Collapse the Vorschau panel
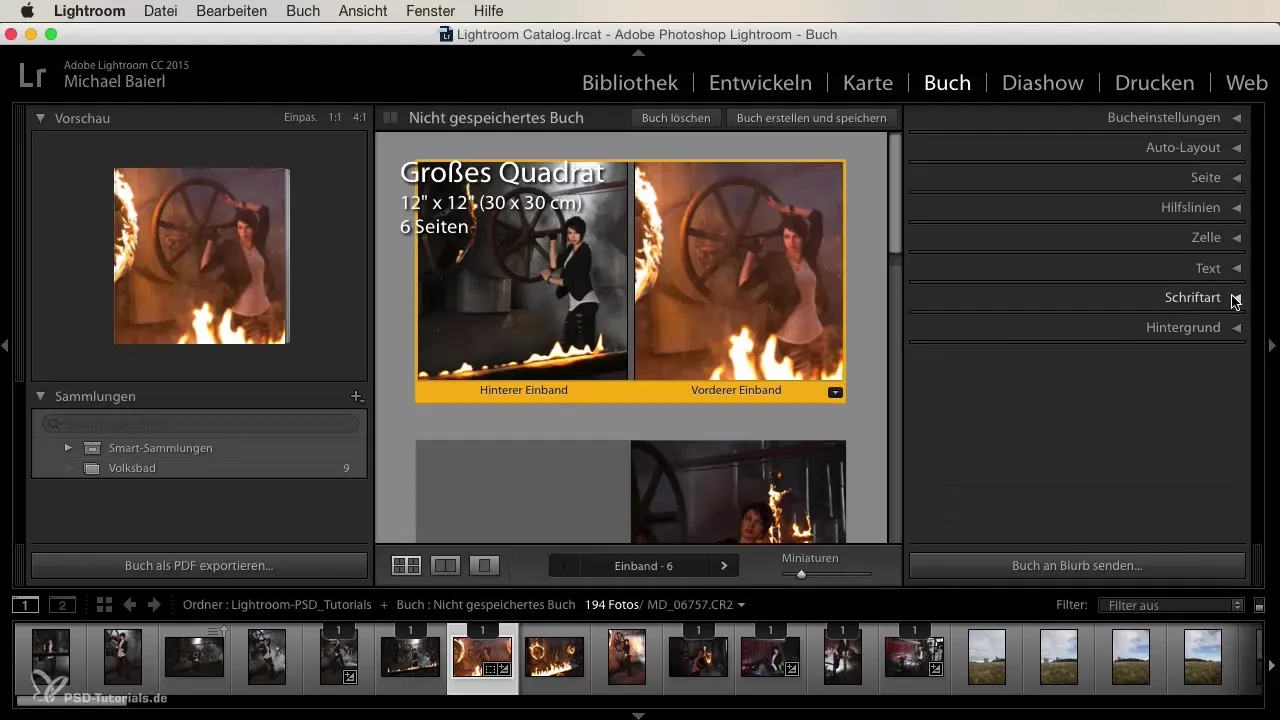Screen dimensions: 1280x720 40,118
